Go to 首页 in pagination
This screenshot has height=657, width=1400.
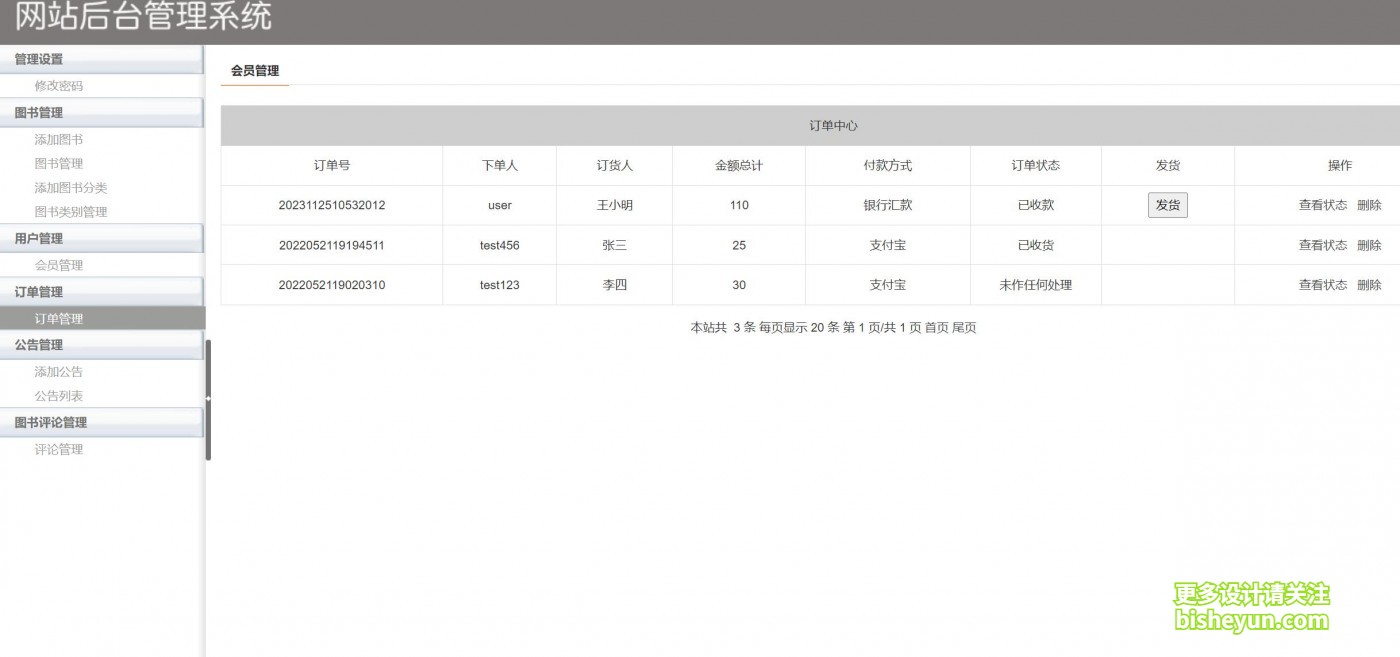[936, 328]
